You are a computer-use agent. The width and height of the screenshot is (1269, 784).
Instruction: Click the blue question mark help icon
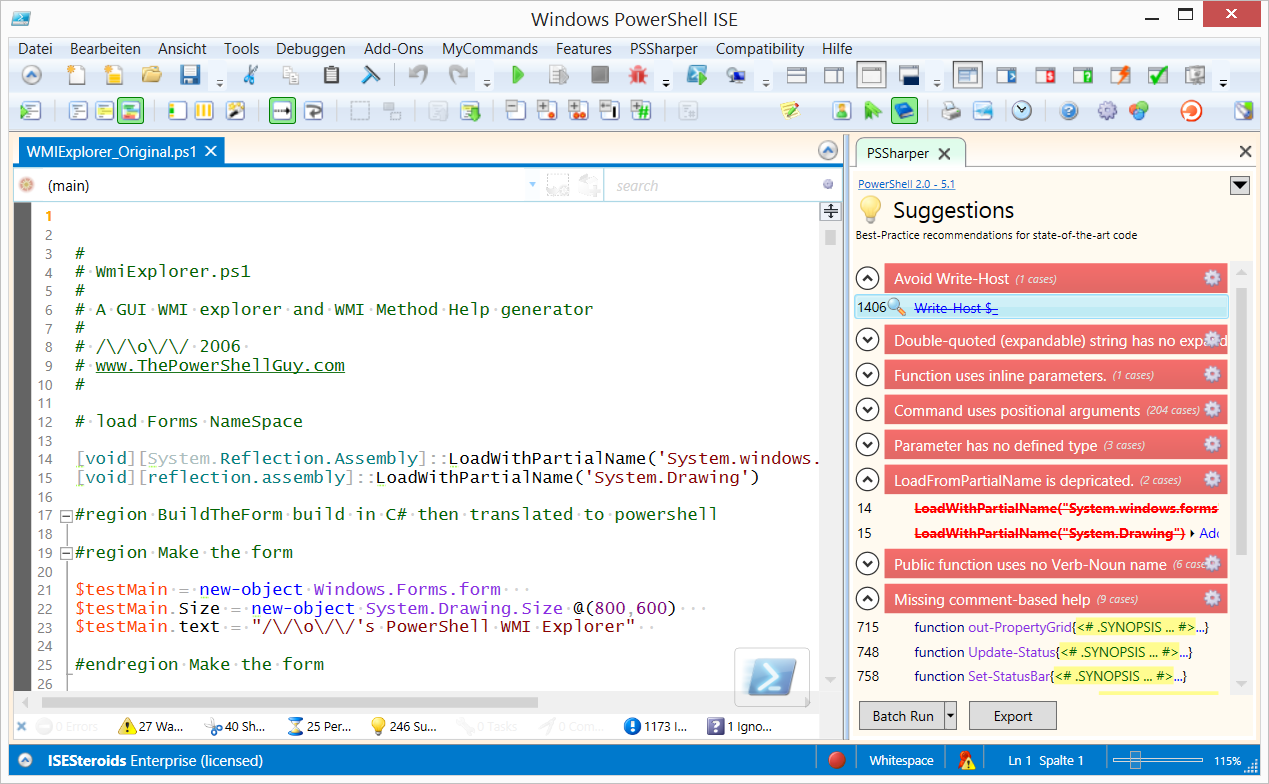pos(1069,111)
